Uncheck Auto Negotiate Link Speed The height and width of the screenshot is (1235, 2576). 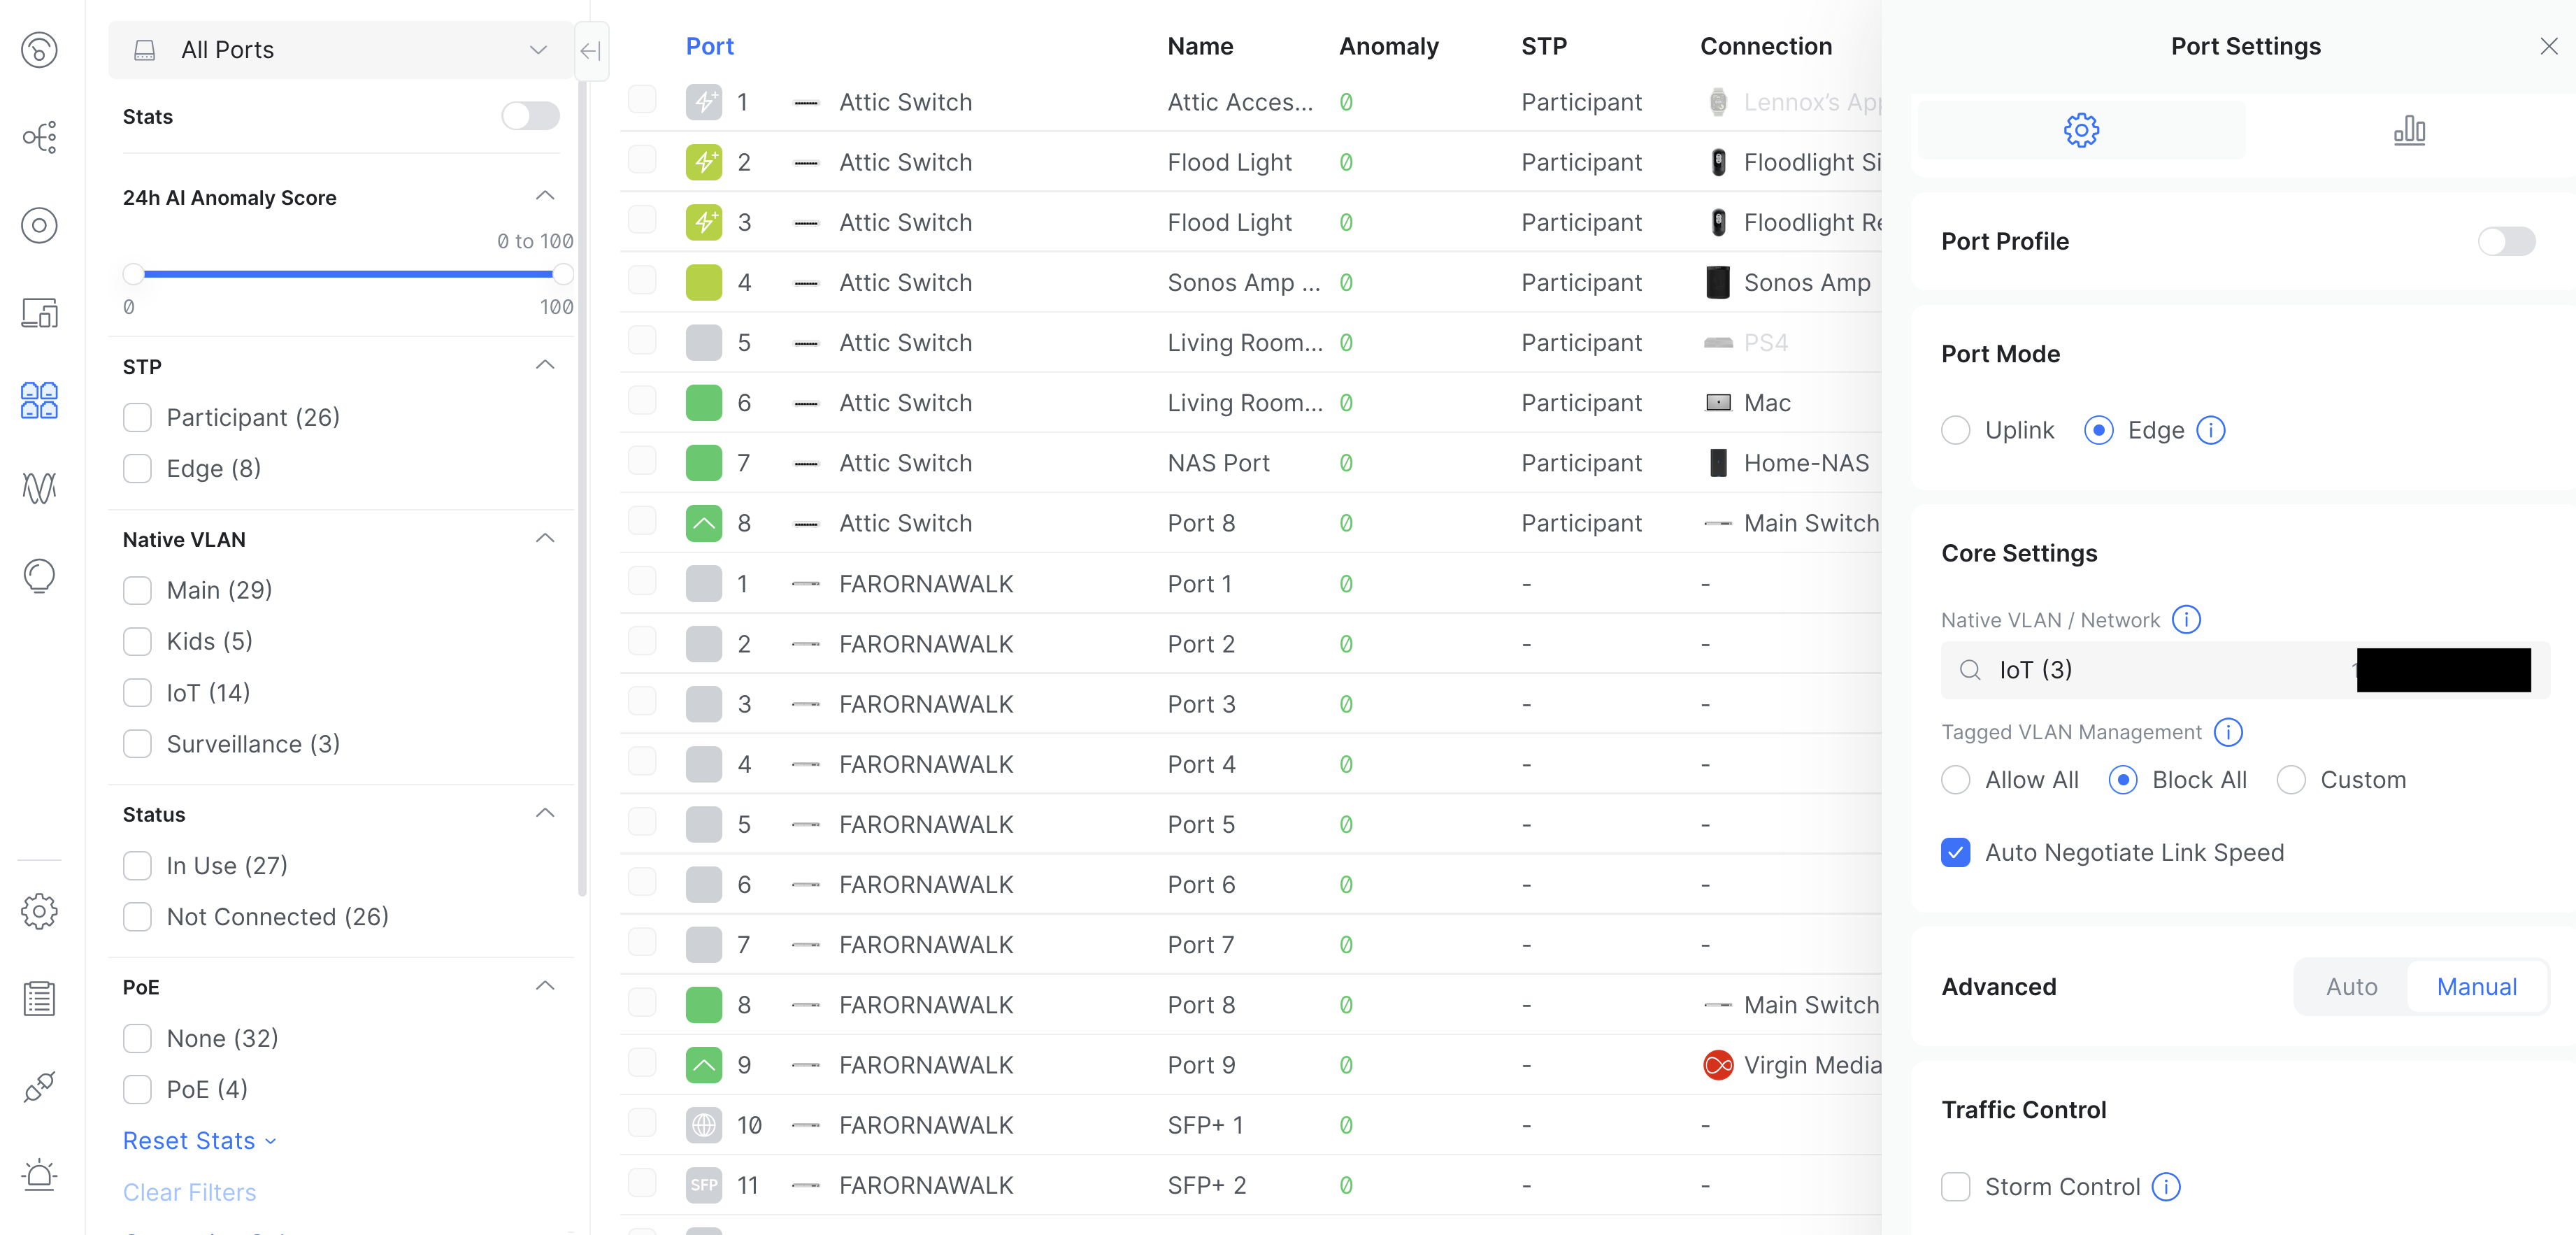(1956, 852)
